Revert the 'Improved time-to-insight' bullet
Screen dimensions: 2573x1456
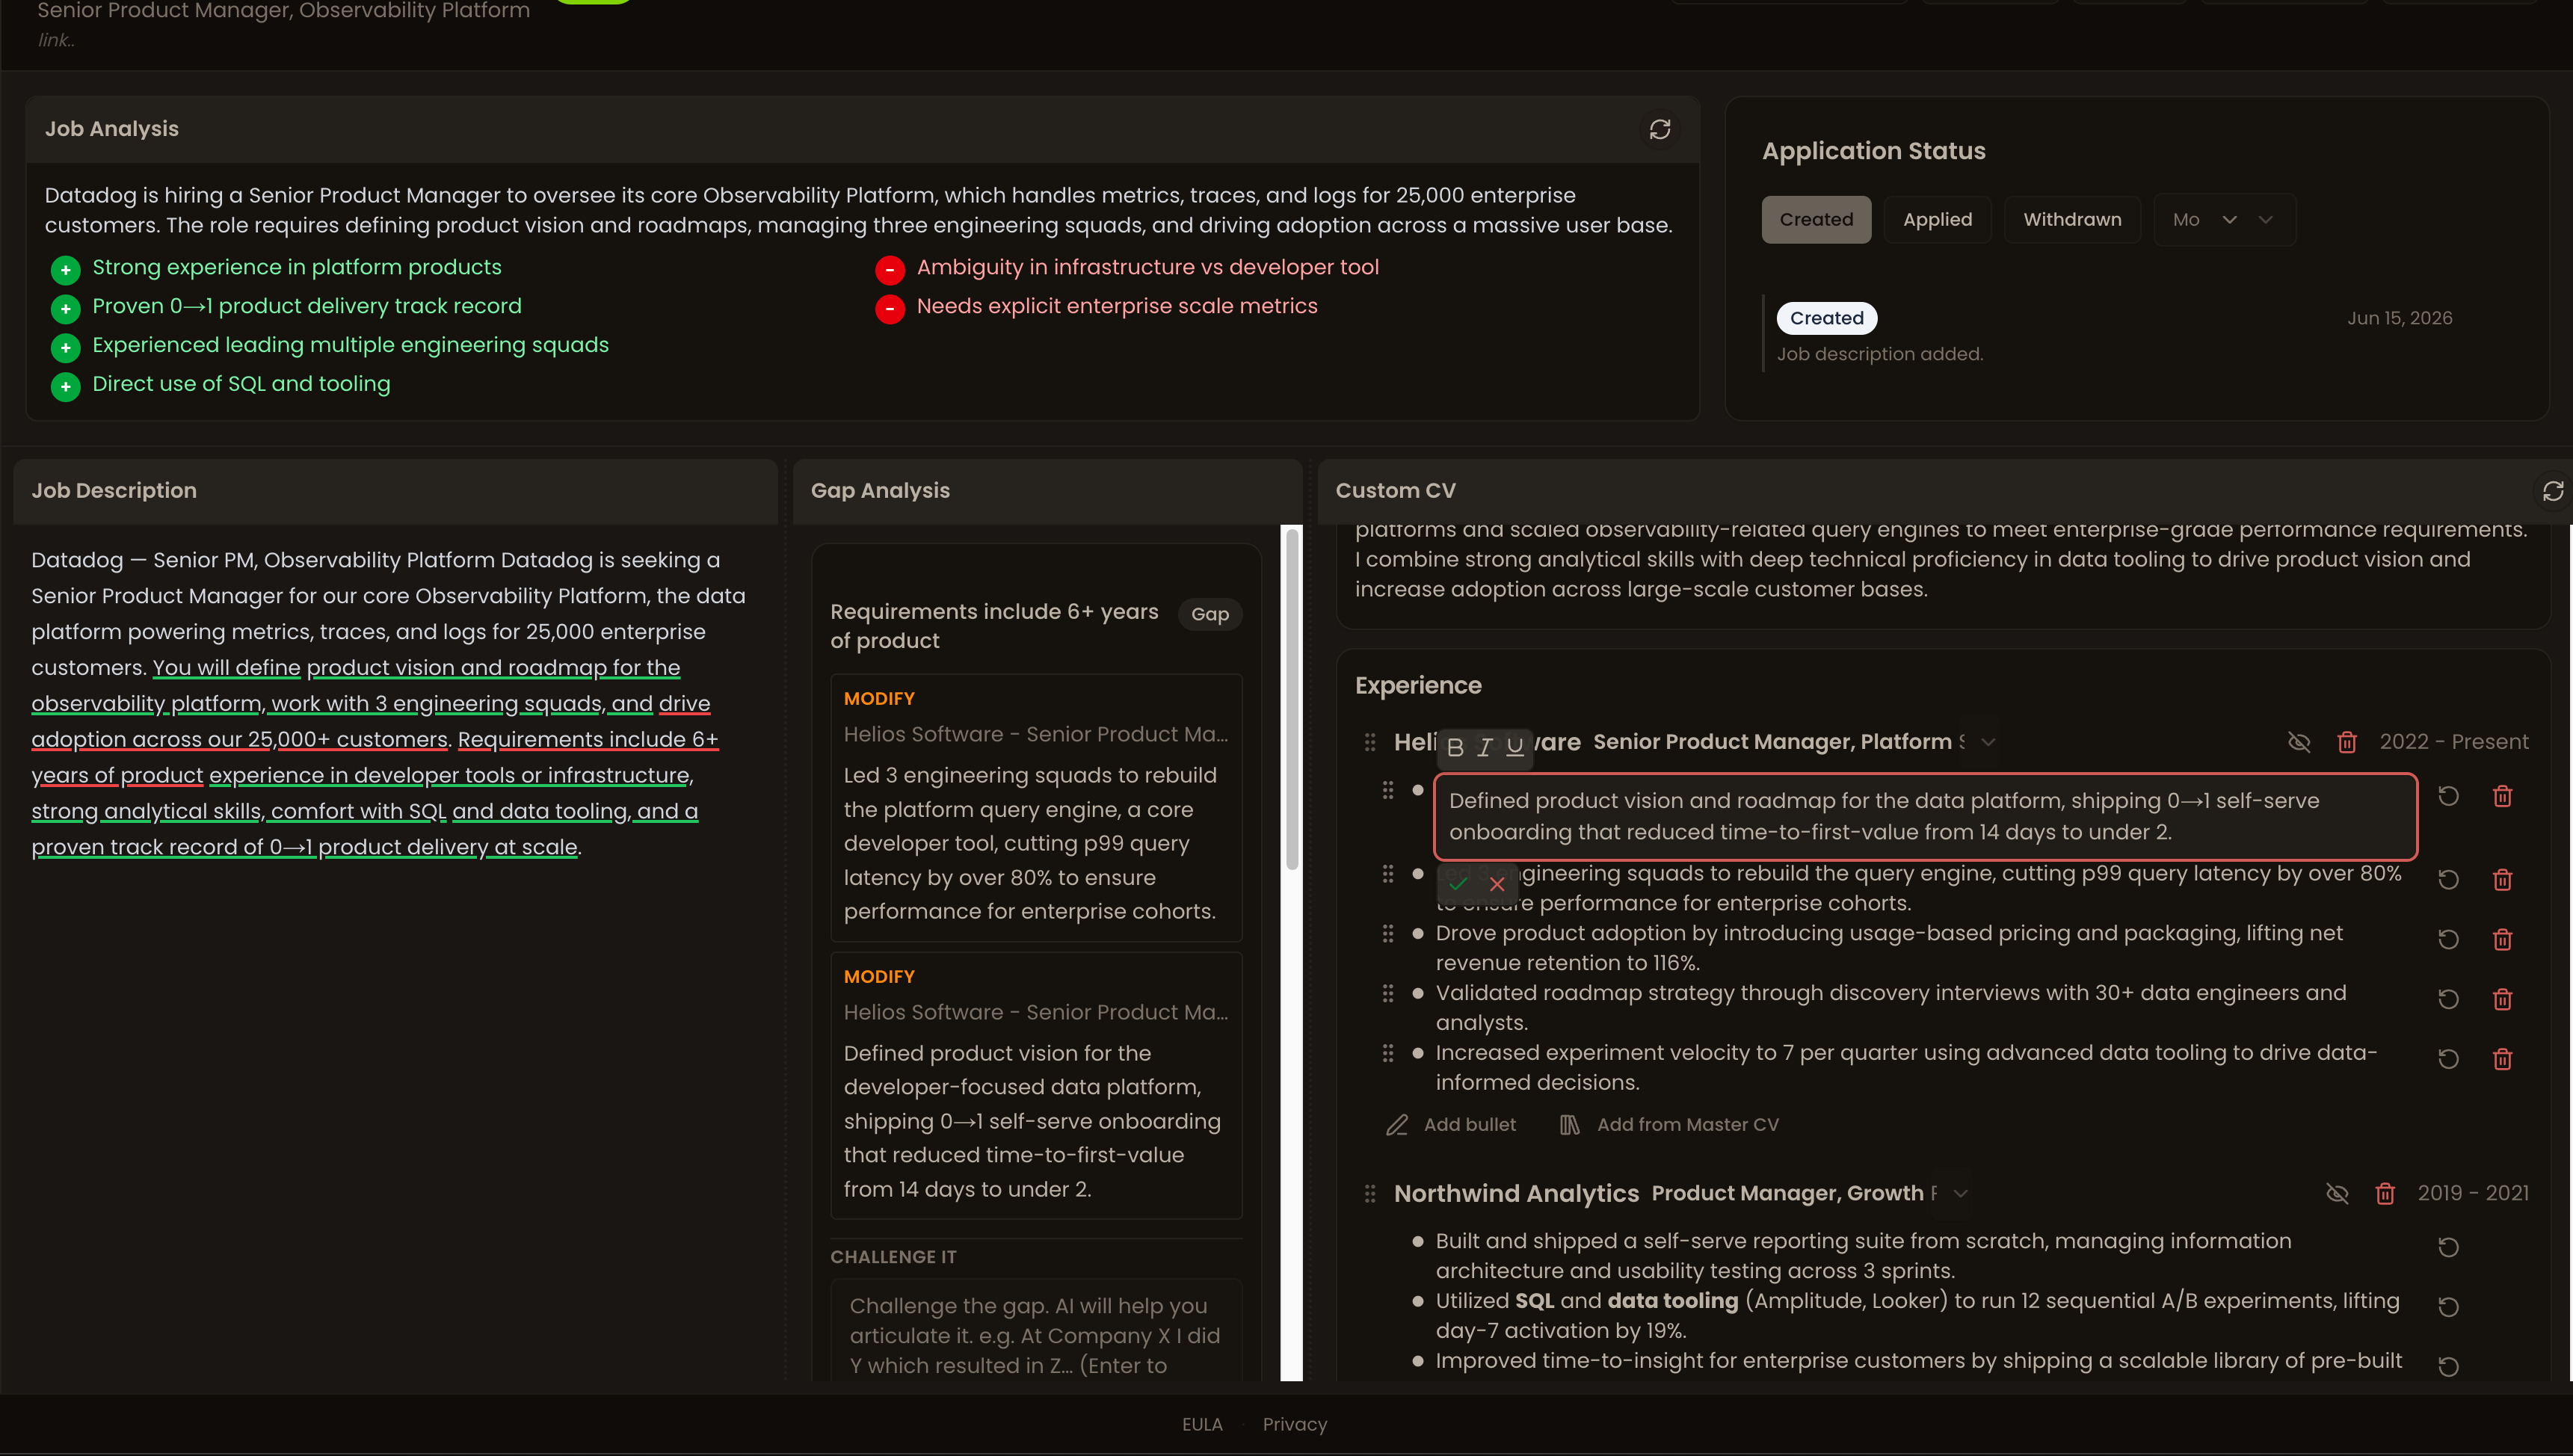pos(2448,1366)
